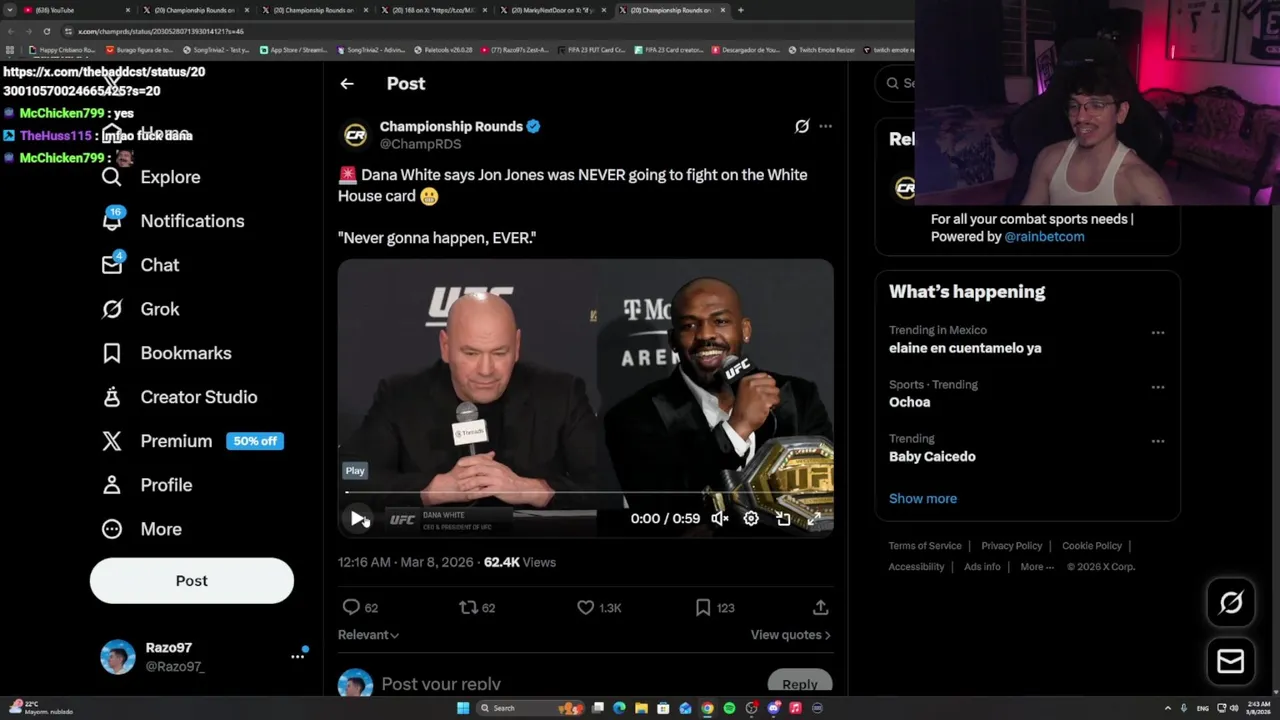Viewport: 1280px width, 720px height.
Task: Open Cookie Policy footer link
Action: click(x=1092, y=546)
